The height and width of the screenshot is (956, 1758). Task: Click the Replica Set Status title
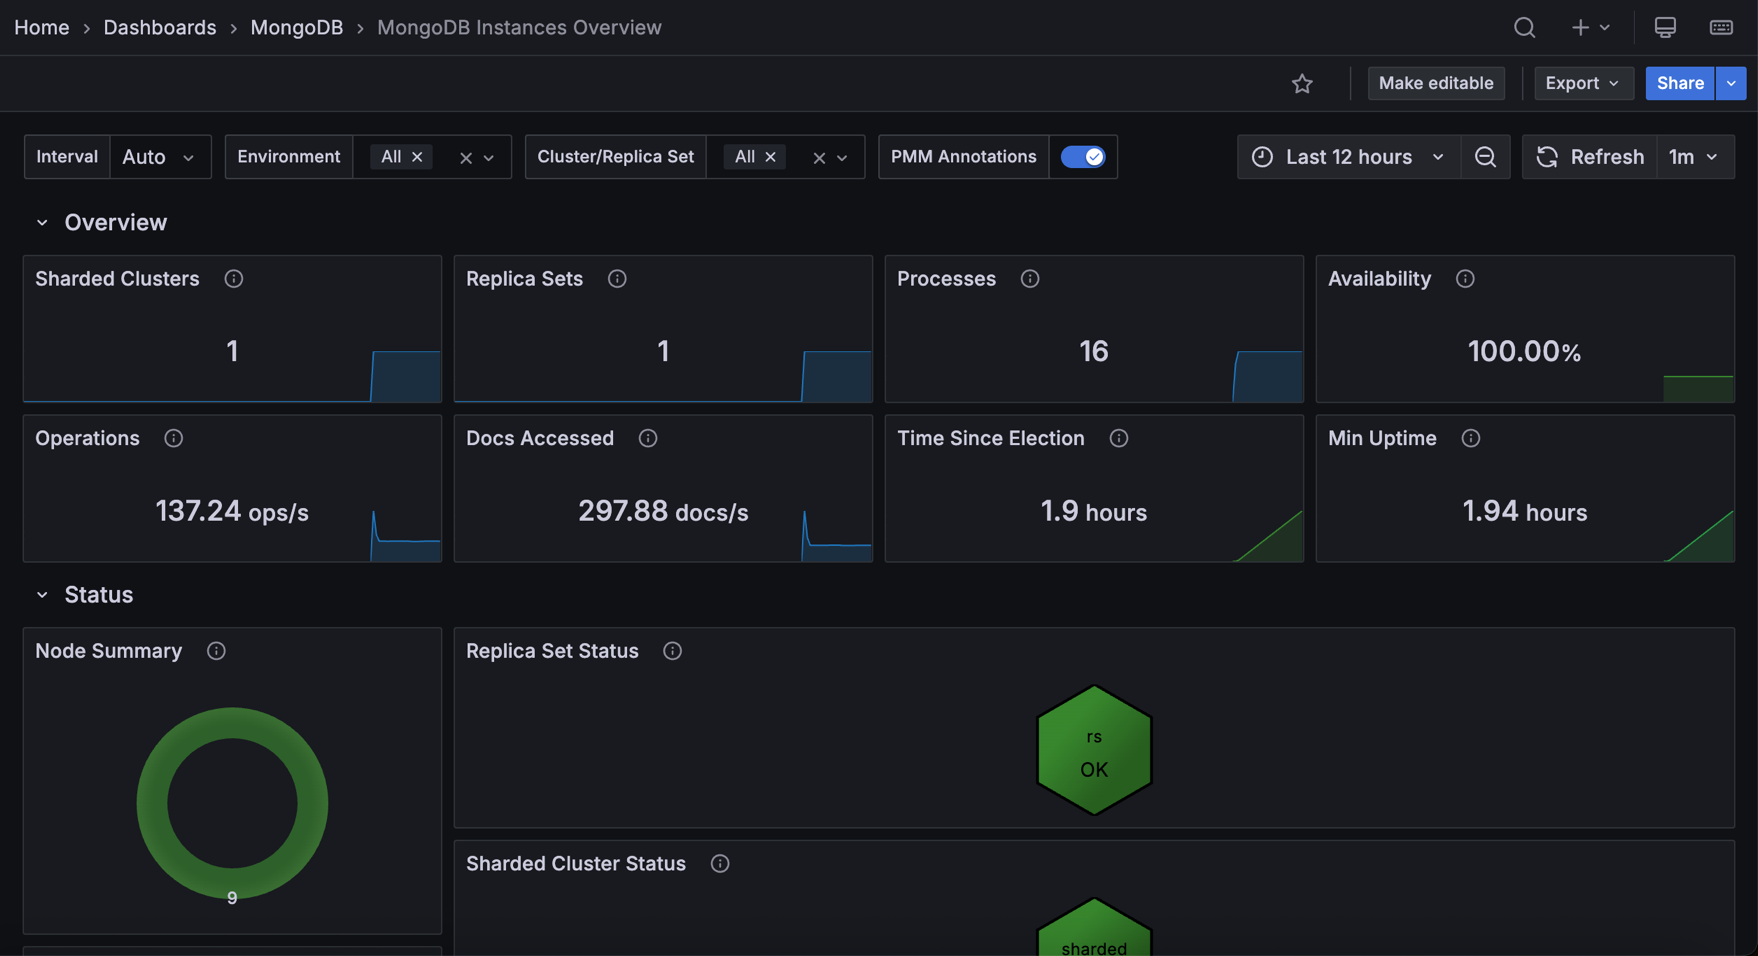click(x=552, y=651)
